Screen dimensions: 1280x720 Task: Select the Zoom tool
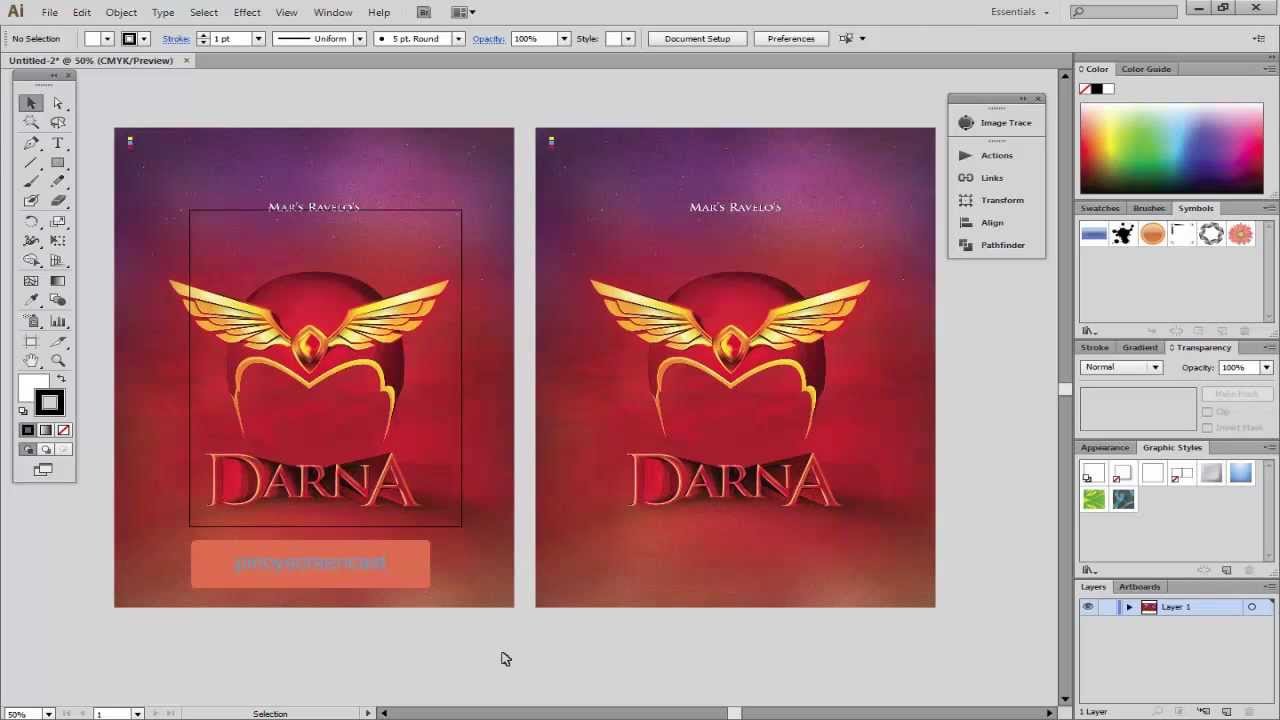tap(58, 360)
